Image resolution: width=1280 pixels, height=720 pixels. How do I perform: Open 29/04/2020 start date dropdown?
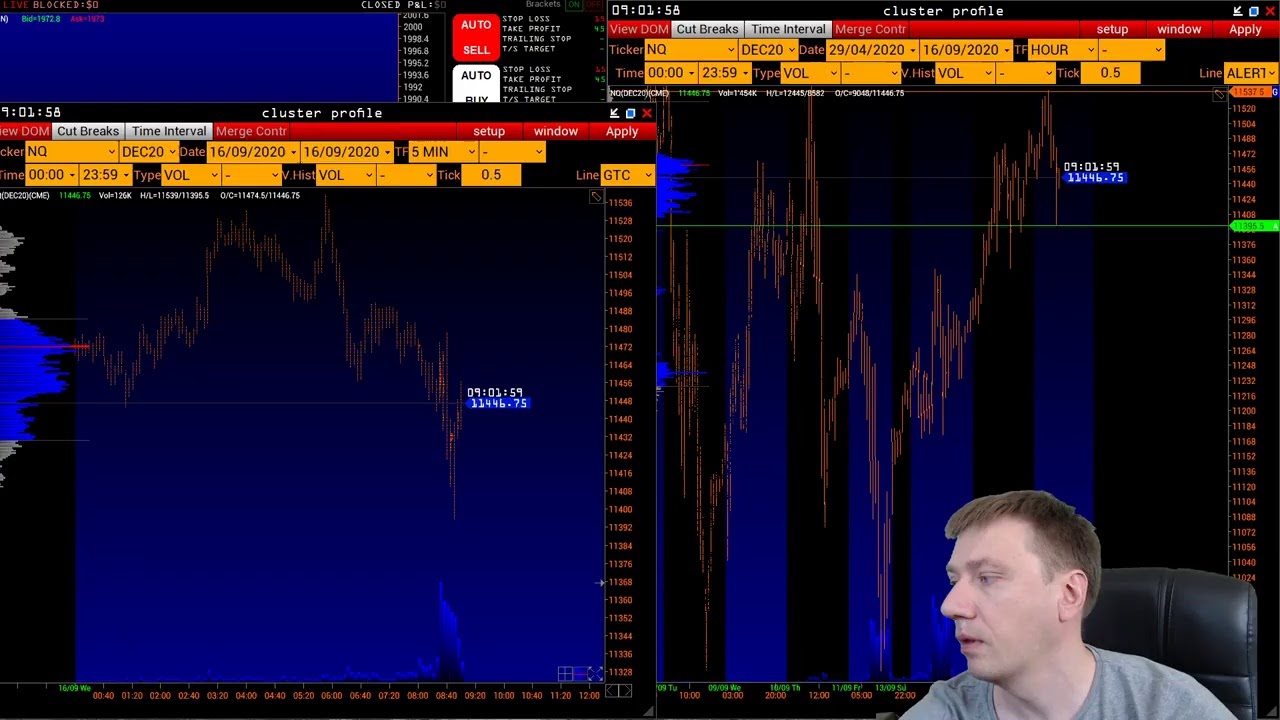[x=872, y=50]
